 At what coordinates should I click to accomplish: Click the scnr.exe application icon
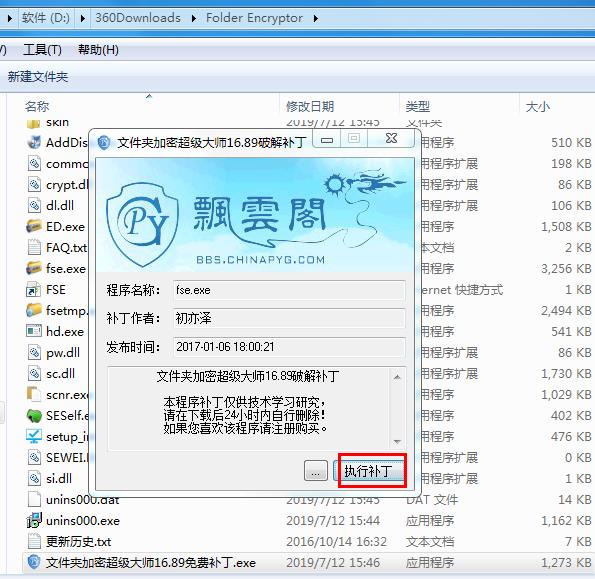click(34, 394)
